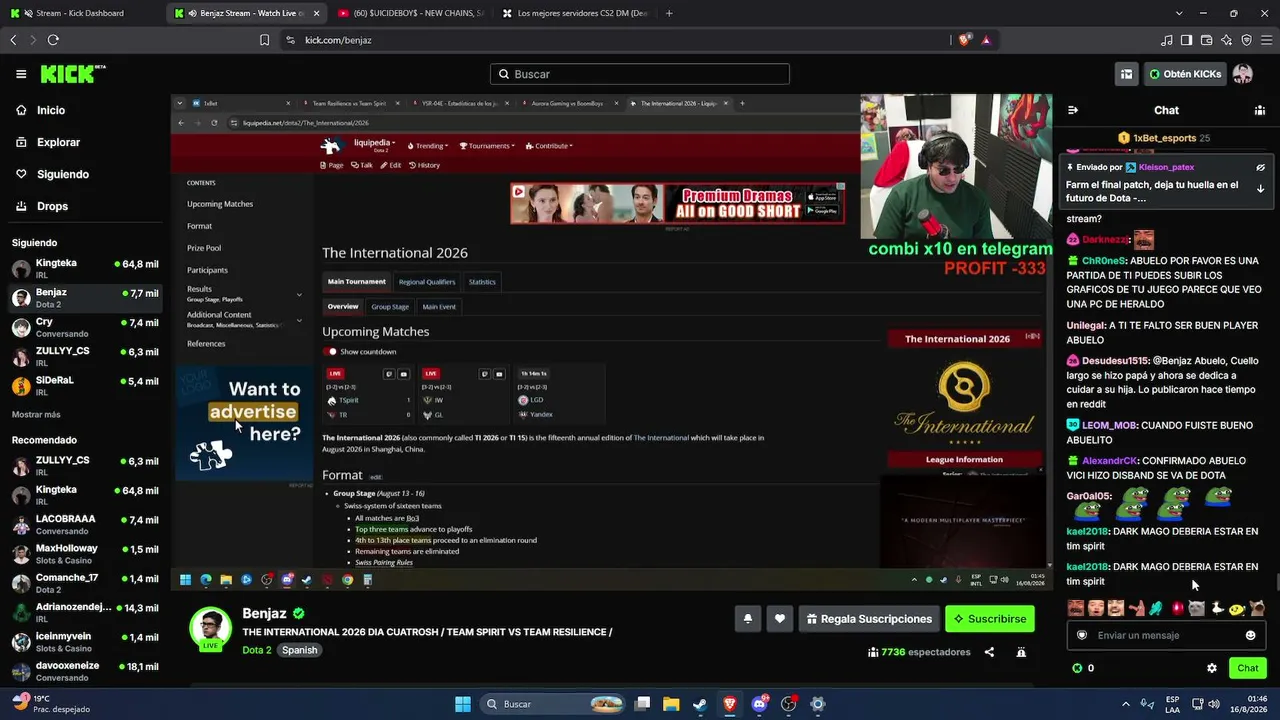Click the shield badge icon in message box
The image size is (1280, 720).
click(x=1082, y=635)
